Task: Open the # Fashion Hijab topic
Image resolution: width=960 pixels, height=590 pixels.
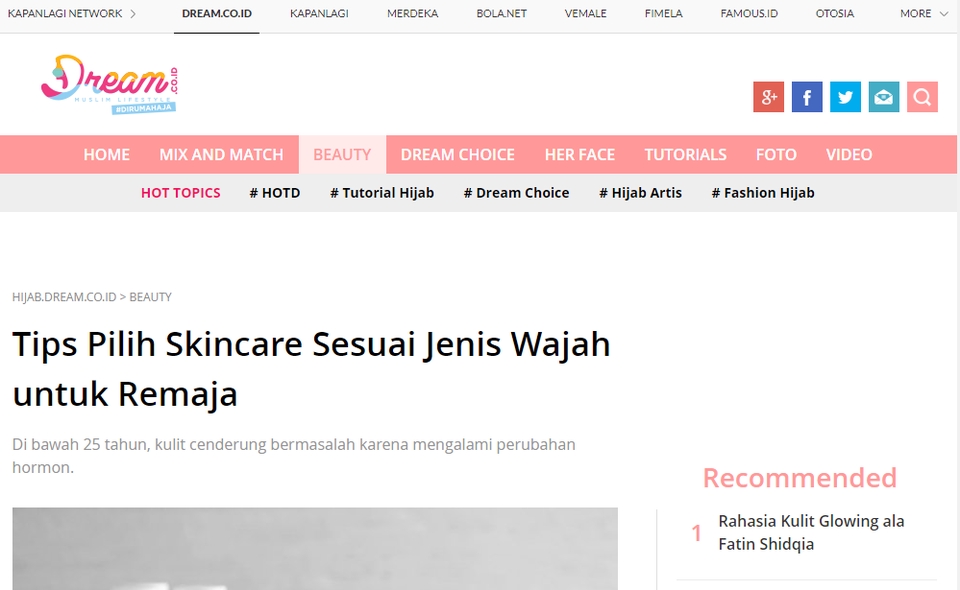Action: pyautogui.click(x=763, y=193)
